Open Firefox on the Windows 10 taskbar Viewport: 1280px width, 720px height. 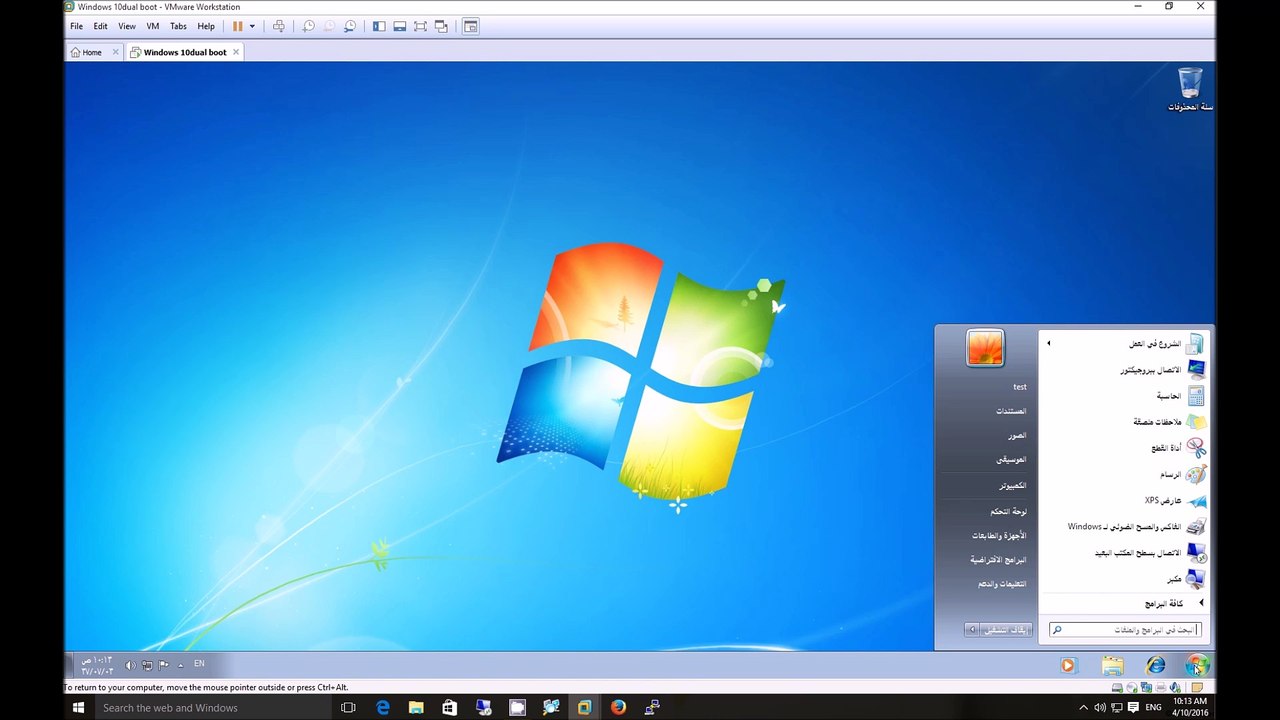[x=618, y=707]
